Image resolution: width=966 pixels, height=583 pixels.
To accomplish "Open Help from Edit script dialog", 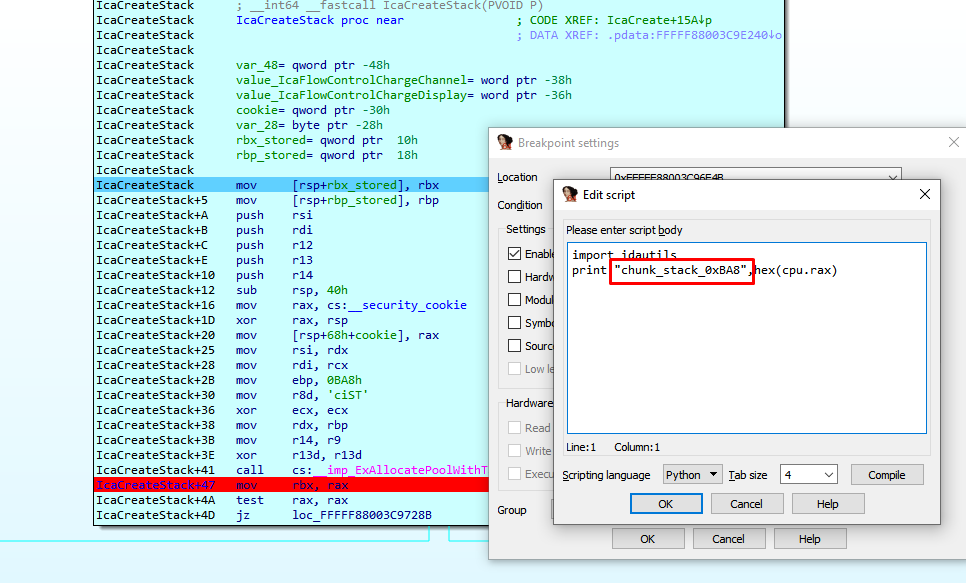I will pos(827,504).
